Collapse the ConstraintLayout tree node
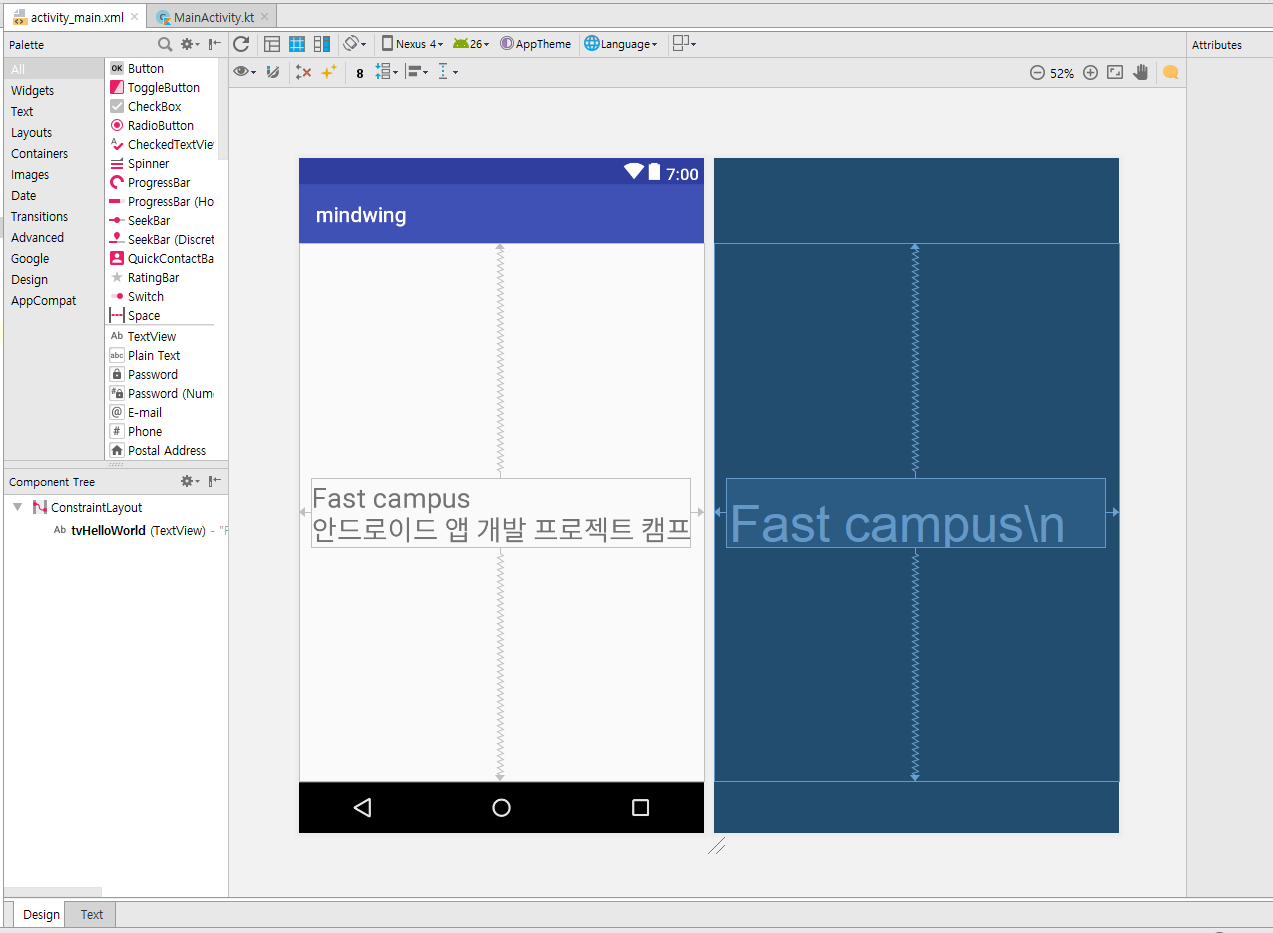 16,507
